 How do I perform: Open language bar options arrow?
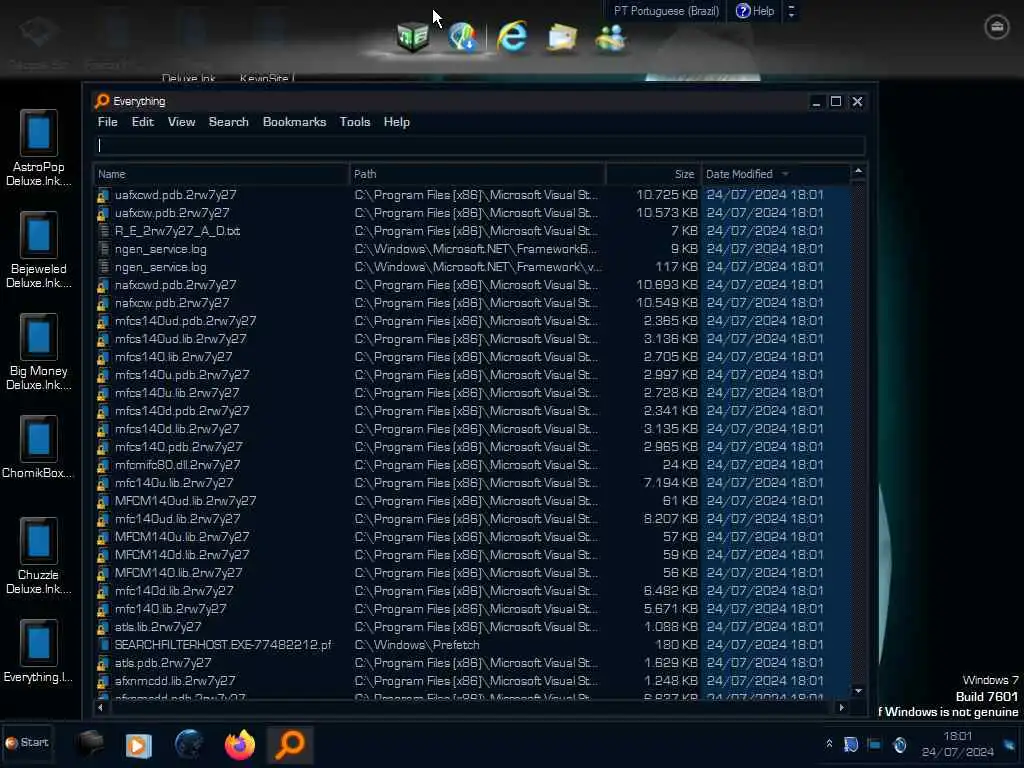coord(792,11)
